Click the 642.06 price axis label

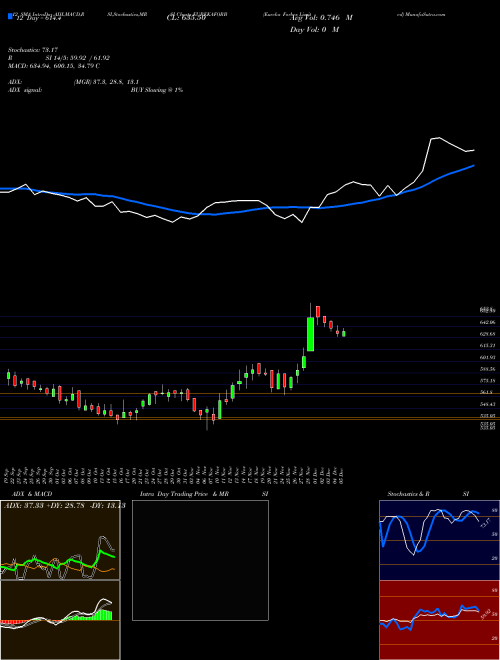pyautogui.click(x=487, y=322)
